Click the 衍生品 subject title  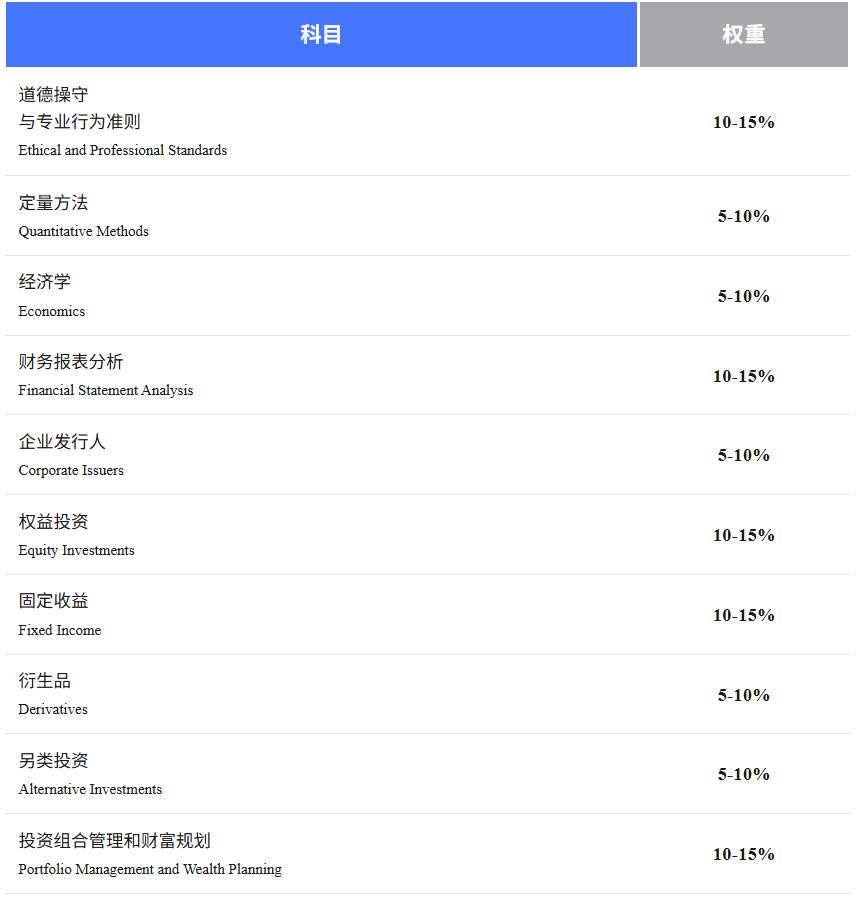pyautogui.click(x=44, y=681)
